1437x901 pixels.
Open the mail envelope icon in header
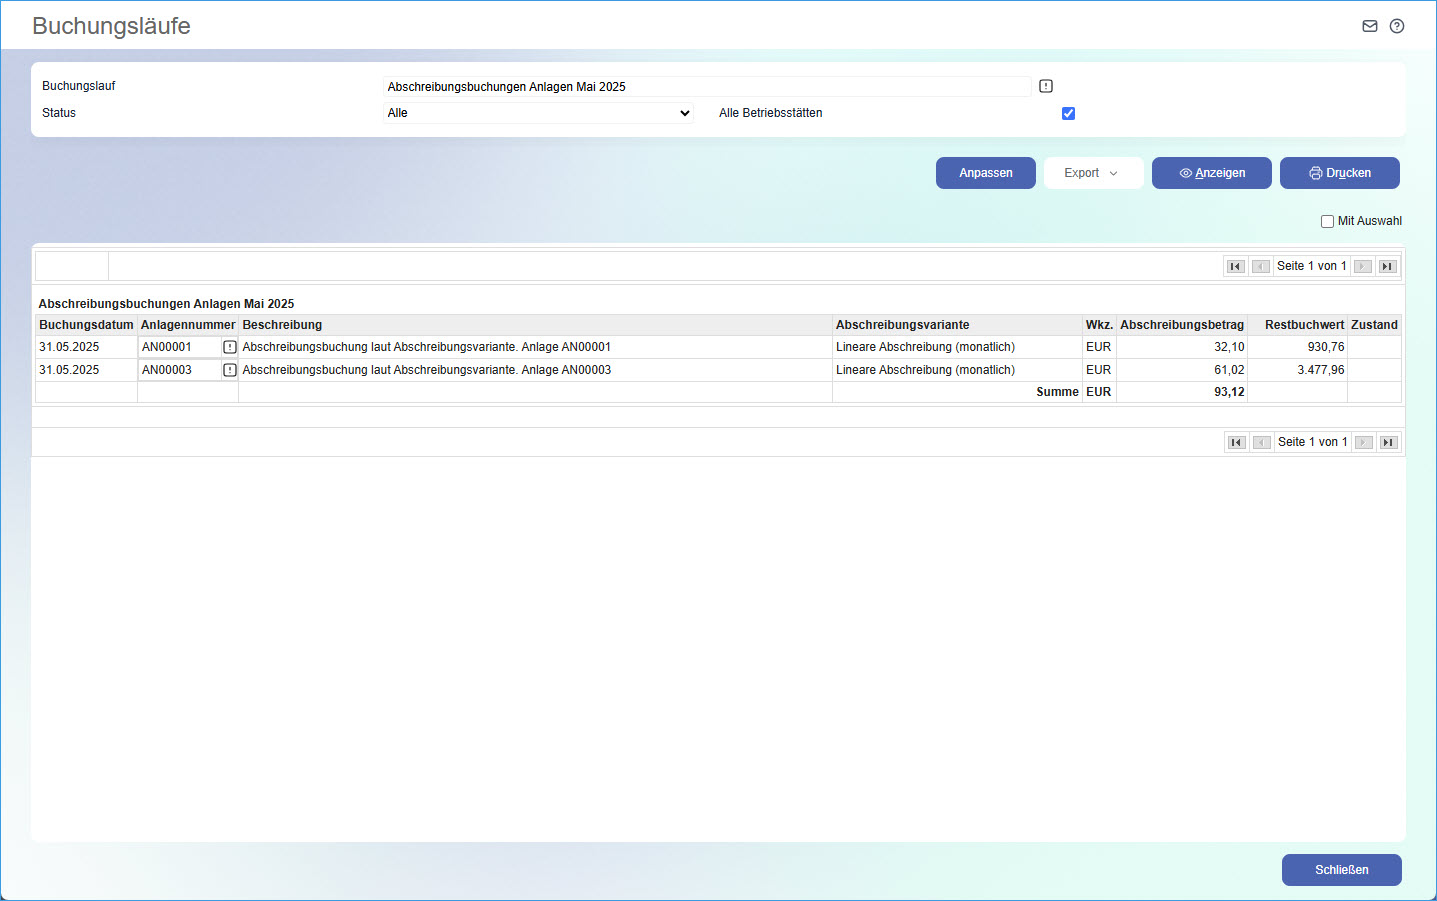[x=1370, y=26]
